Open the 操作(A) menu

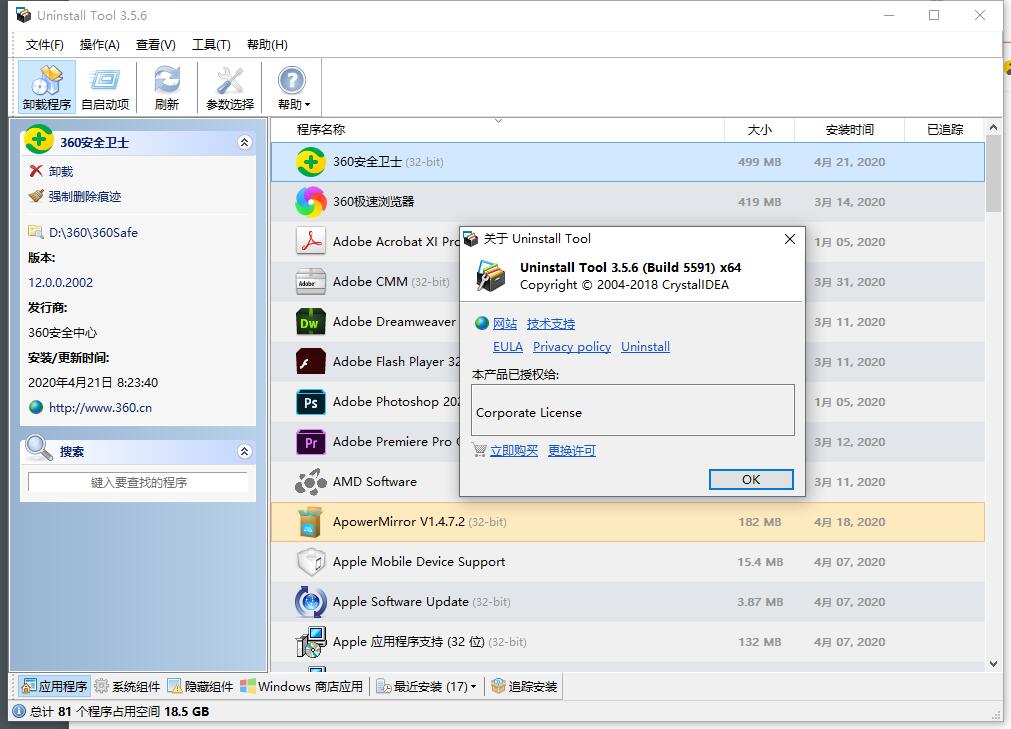point(99,44)
